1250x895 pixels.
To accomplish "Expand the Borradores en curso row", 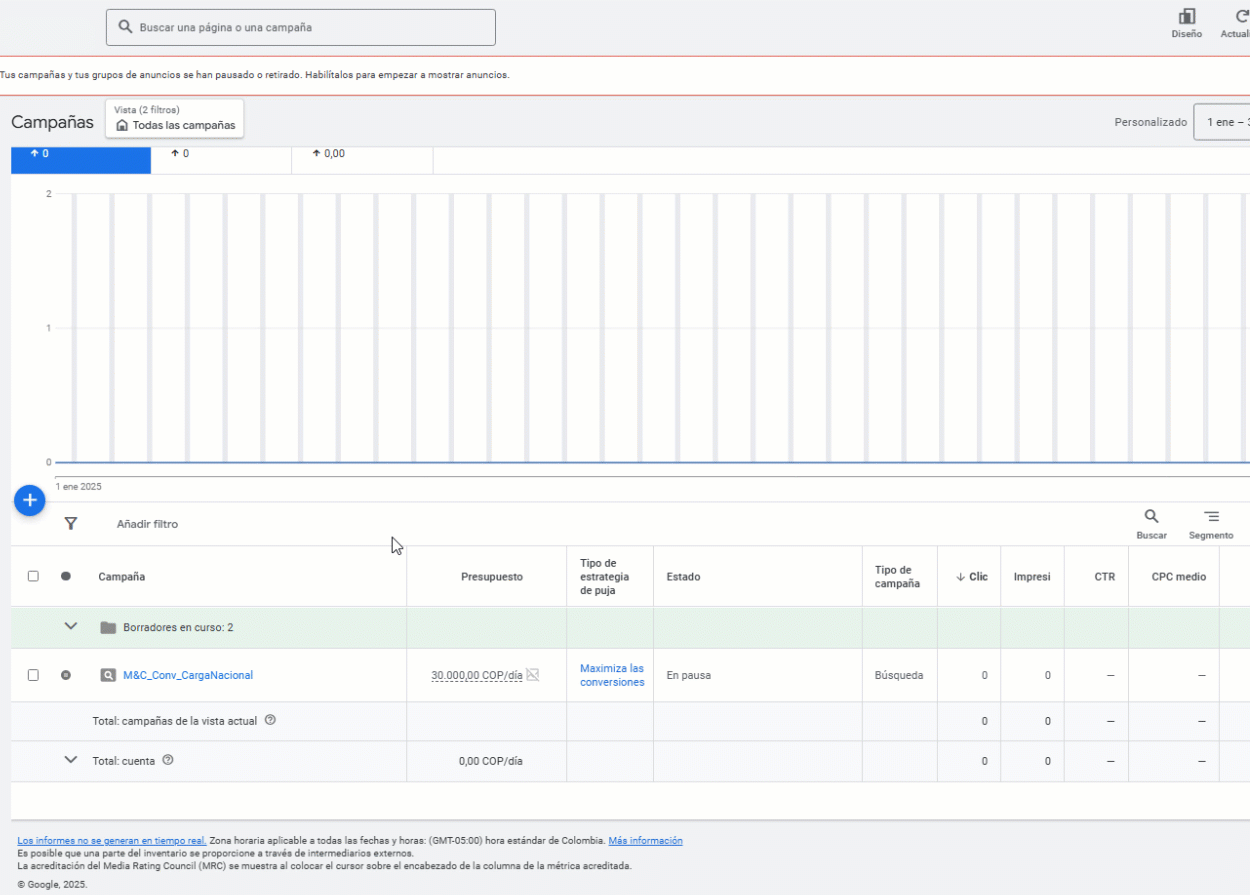I will [71, 627].
